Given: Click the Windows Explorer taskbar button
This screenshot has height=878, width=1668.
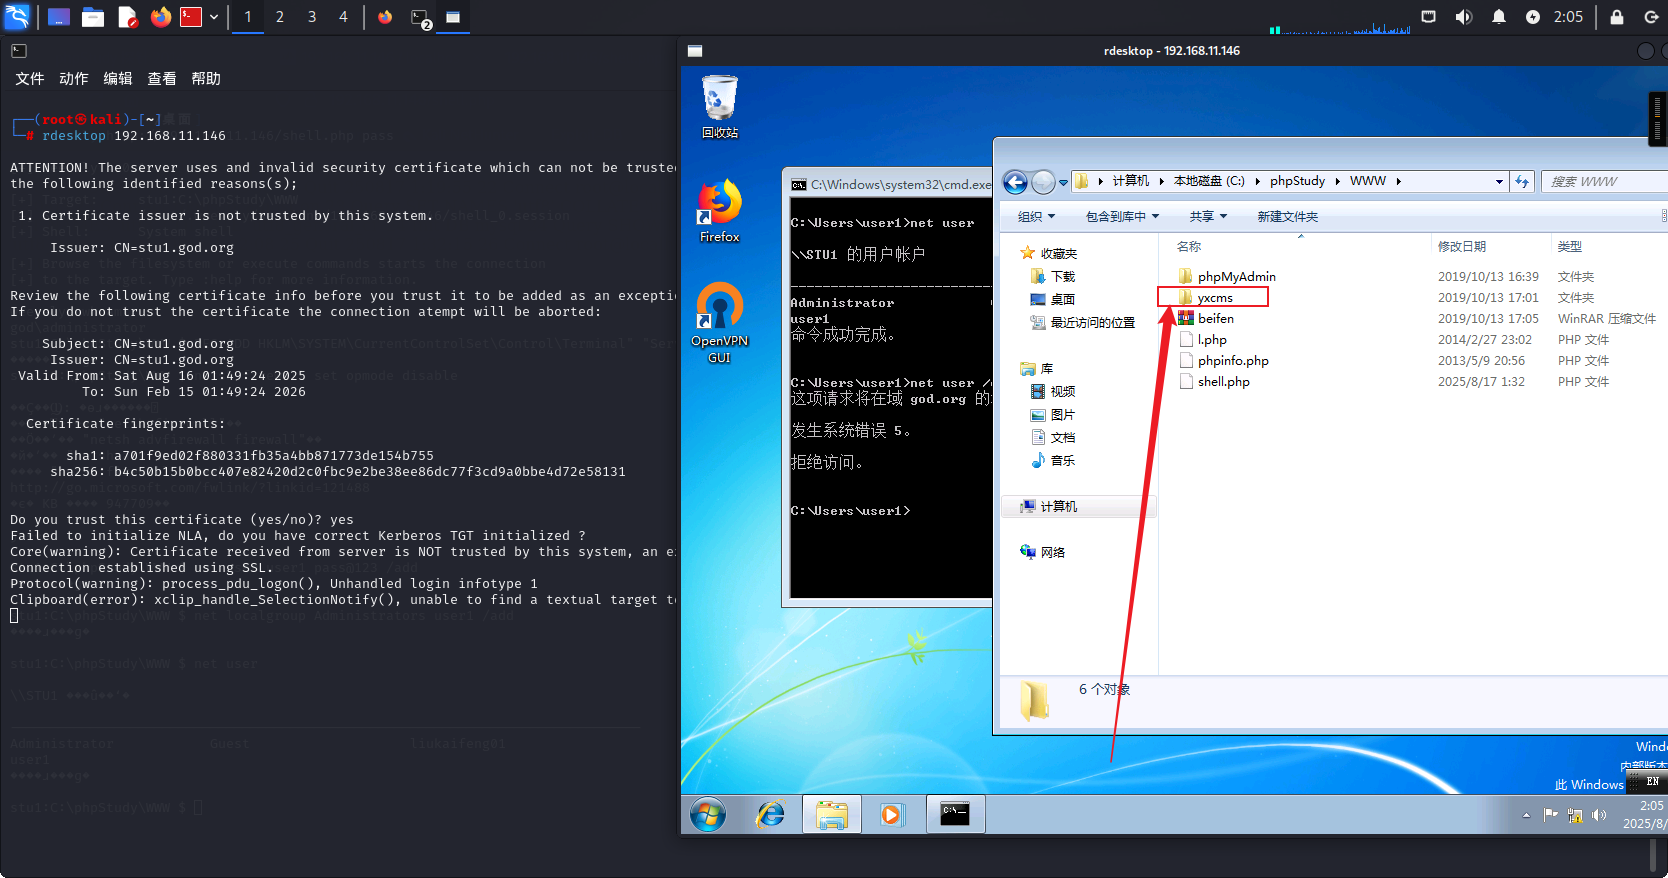Looking at the screenshot, I should [831, 815].
